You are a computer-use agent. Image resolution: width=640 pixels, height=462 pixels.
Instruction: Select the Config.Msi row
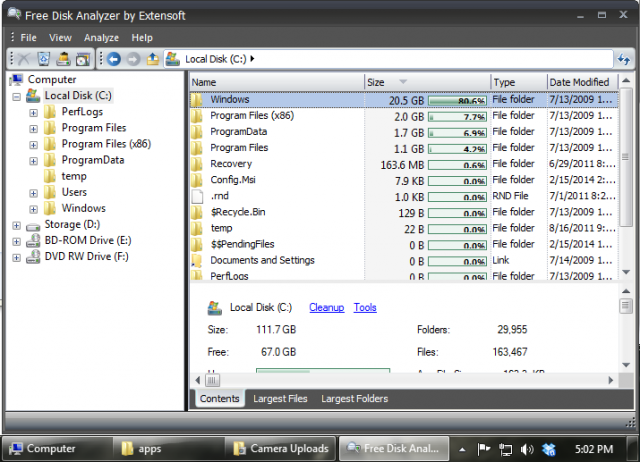(404, 180)
